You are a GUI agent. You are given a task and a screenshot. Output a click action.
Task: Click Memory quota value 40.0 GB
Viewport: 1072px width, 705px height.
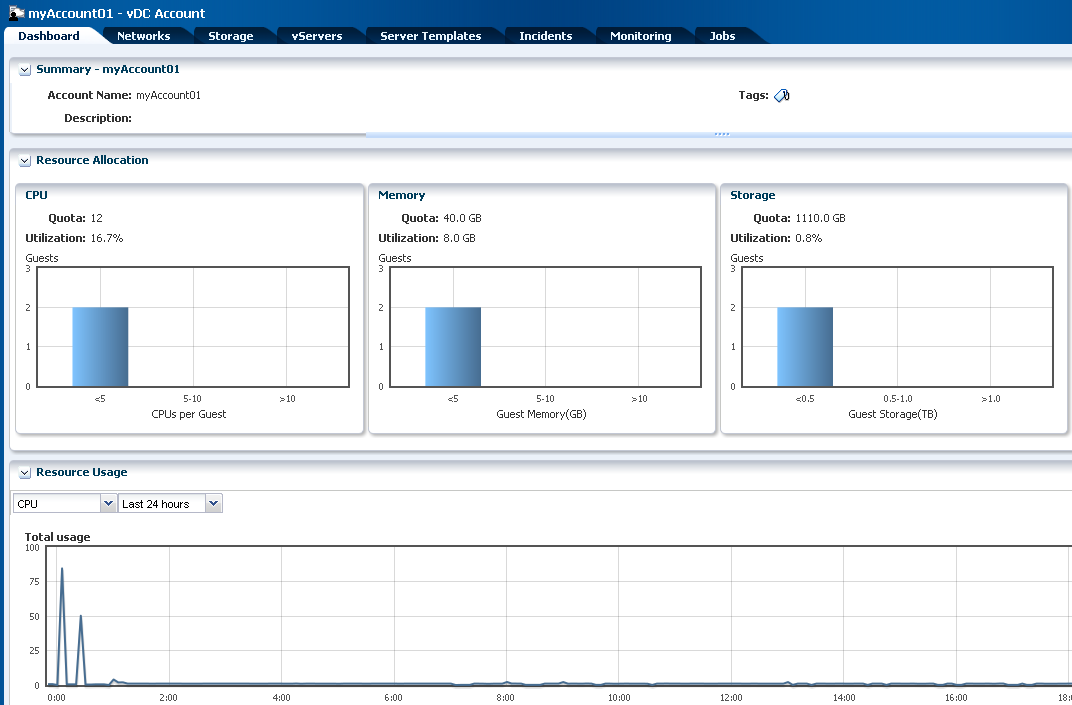point(462,218)
